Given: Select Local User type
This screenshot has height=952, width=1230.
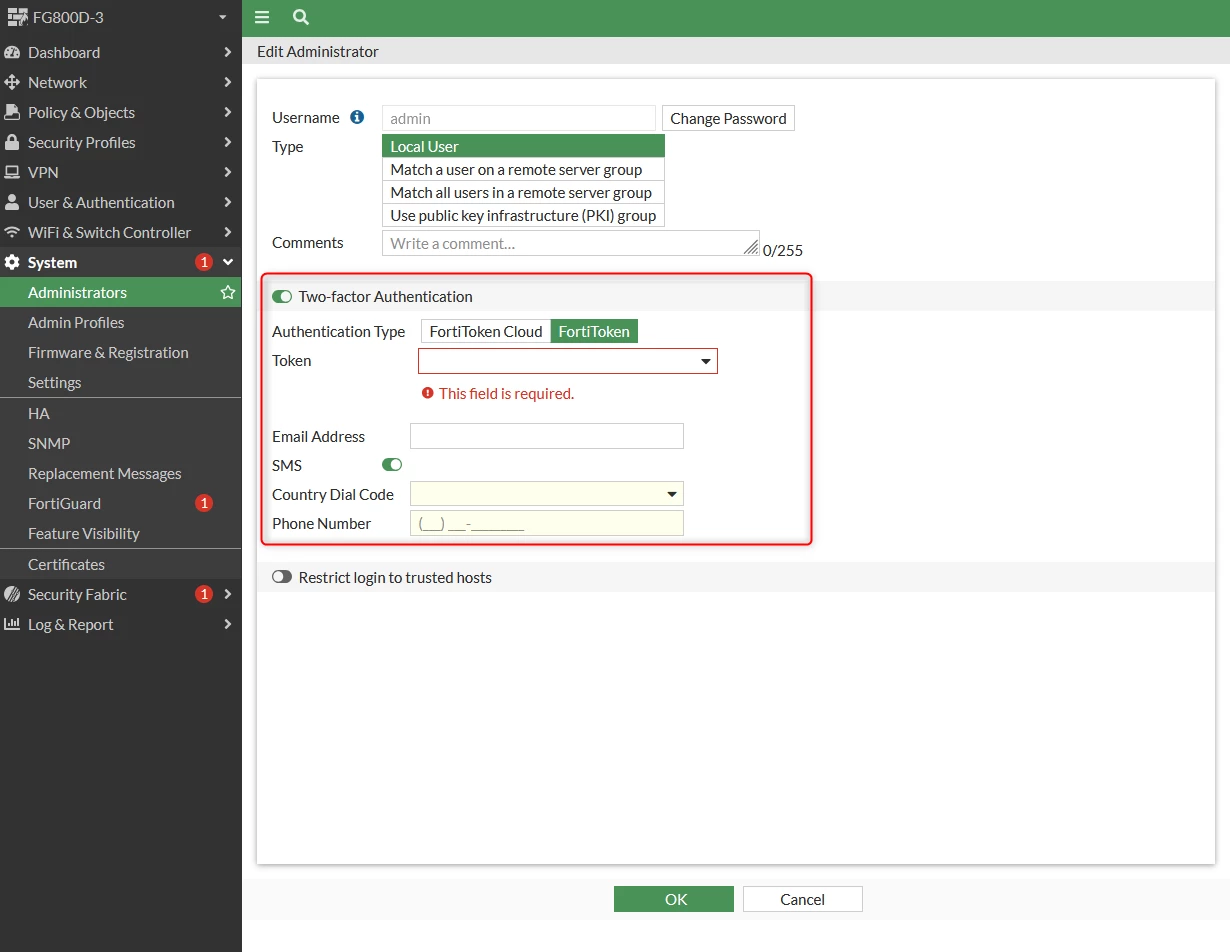Looking at the screenshot, I should coord(523,146).
